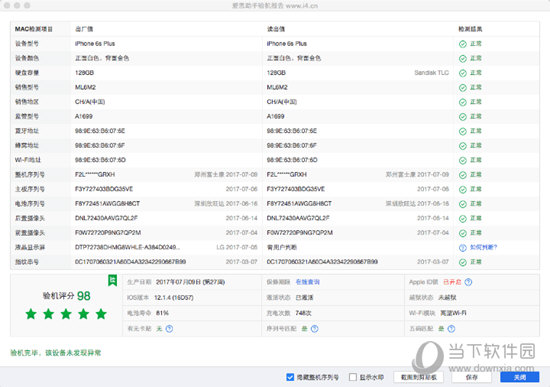
Task: Click the check icon in the Bluetooth address row ending 6E
Action: 463,131
